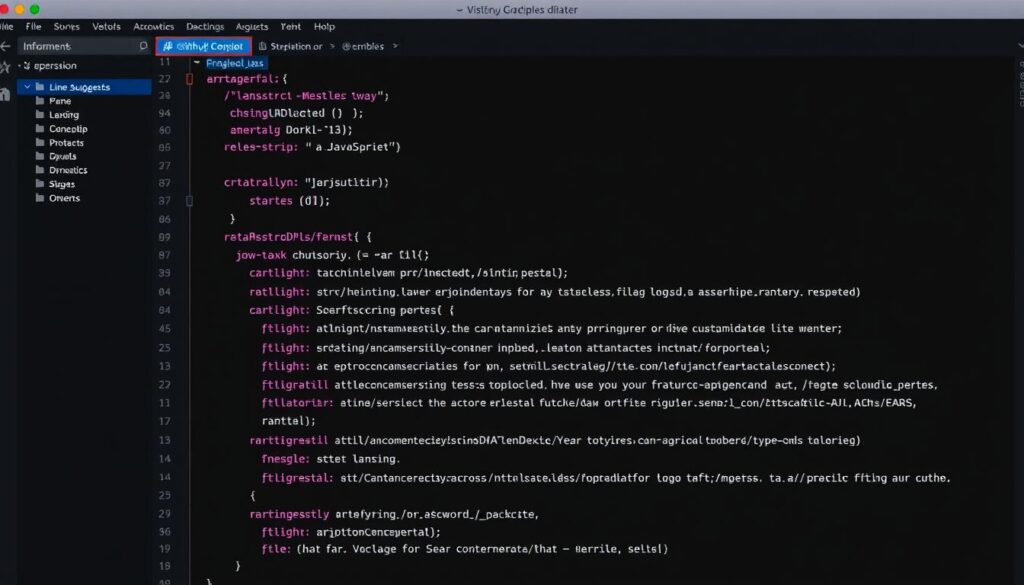Click the breadcrumb chevron after @embles
Viewport: 1024px width, 585px height.
tap(394, 46)
